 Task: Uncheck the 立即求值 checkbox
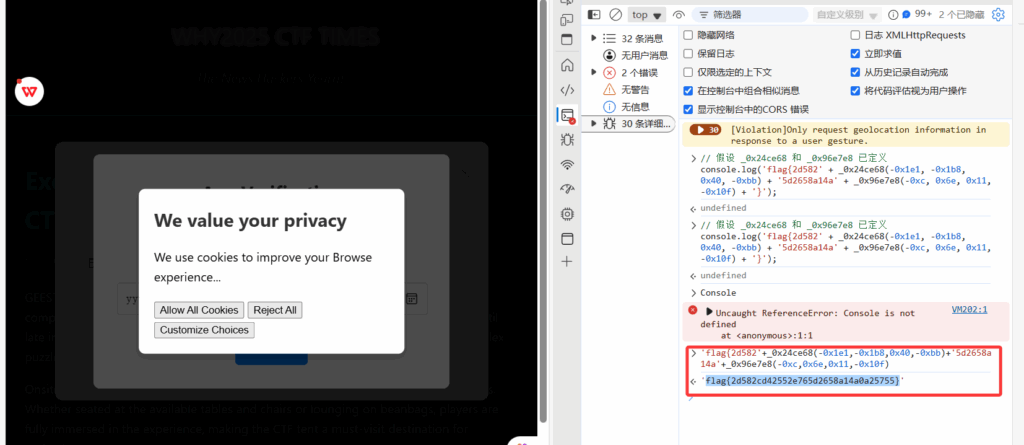[855, 54]
